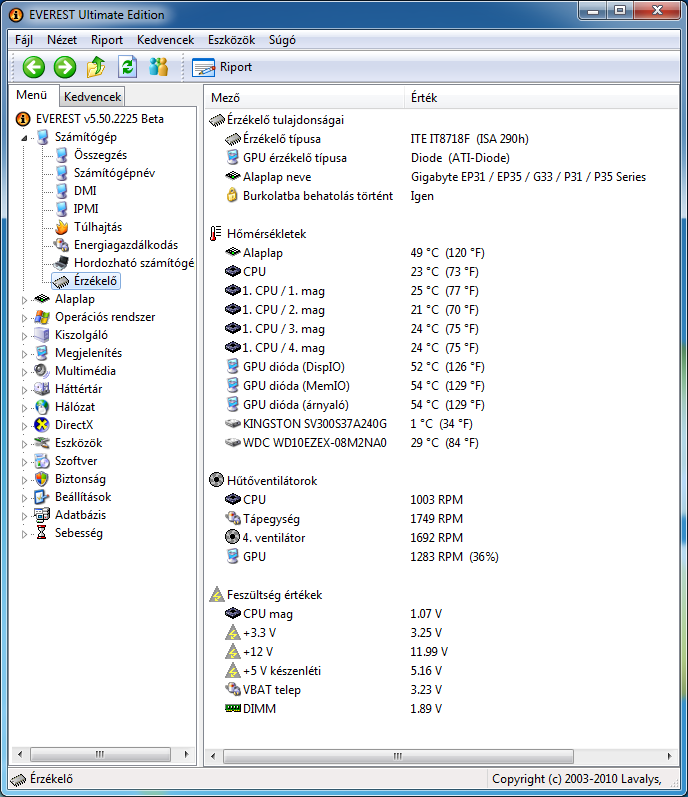
Task: Click the Hálózat globe icon
Action: coord(42,407)
